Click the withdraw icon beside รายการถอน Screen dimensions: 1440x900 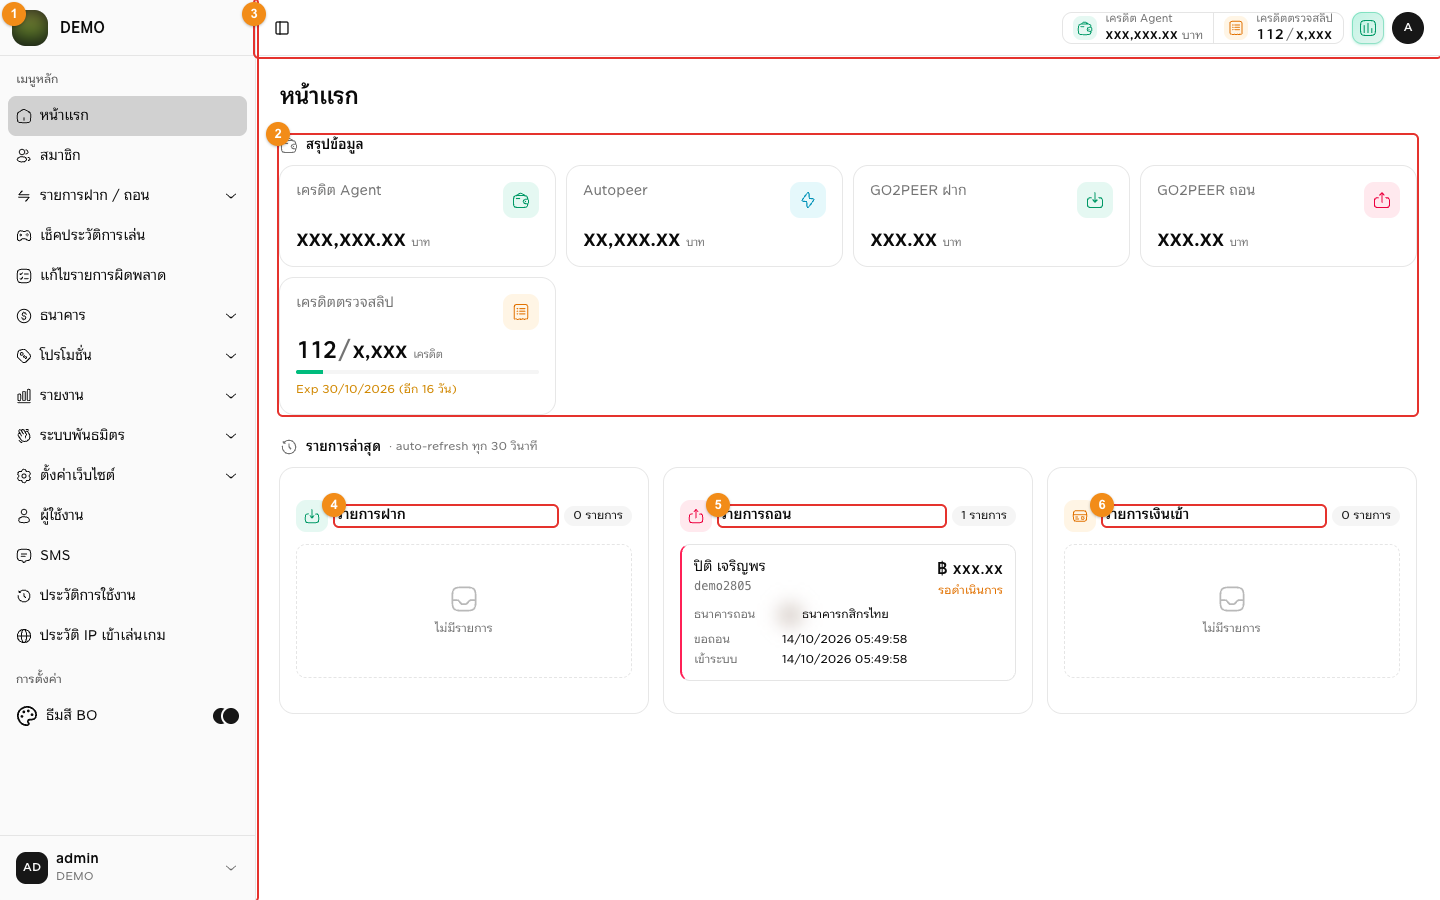(696, 516)
